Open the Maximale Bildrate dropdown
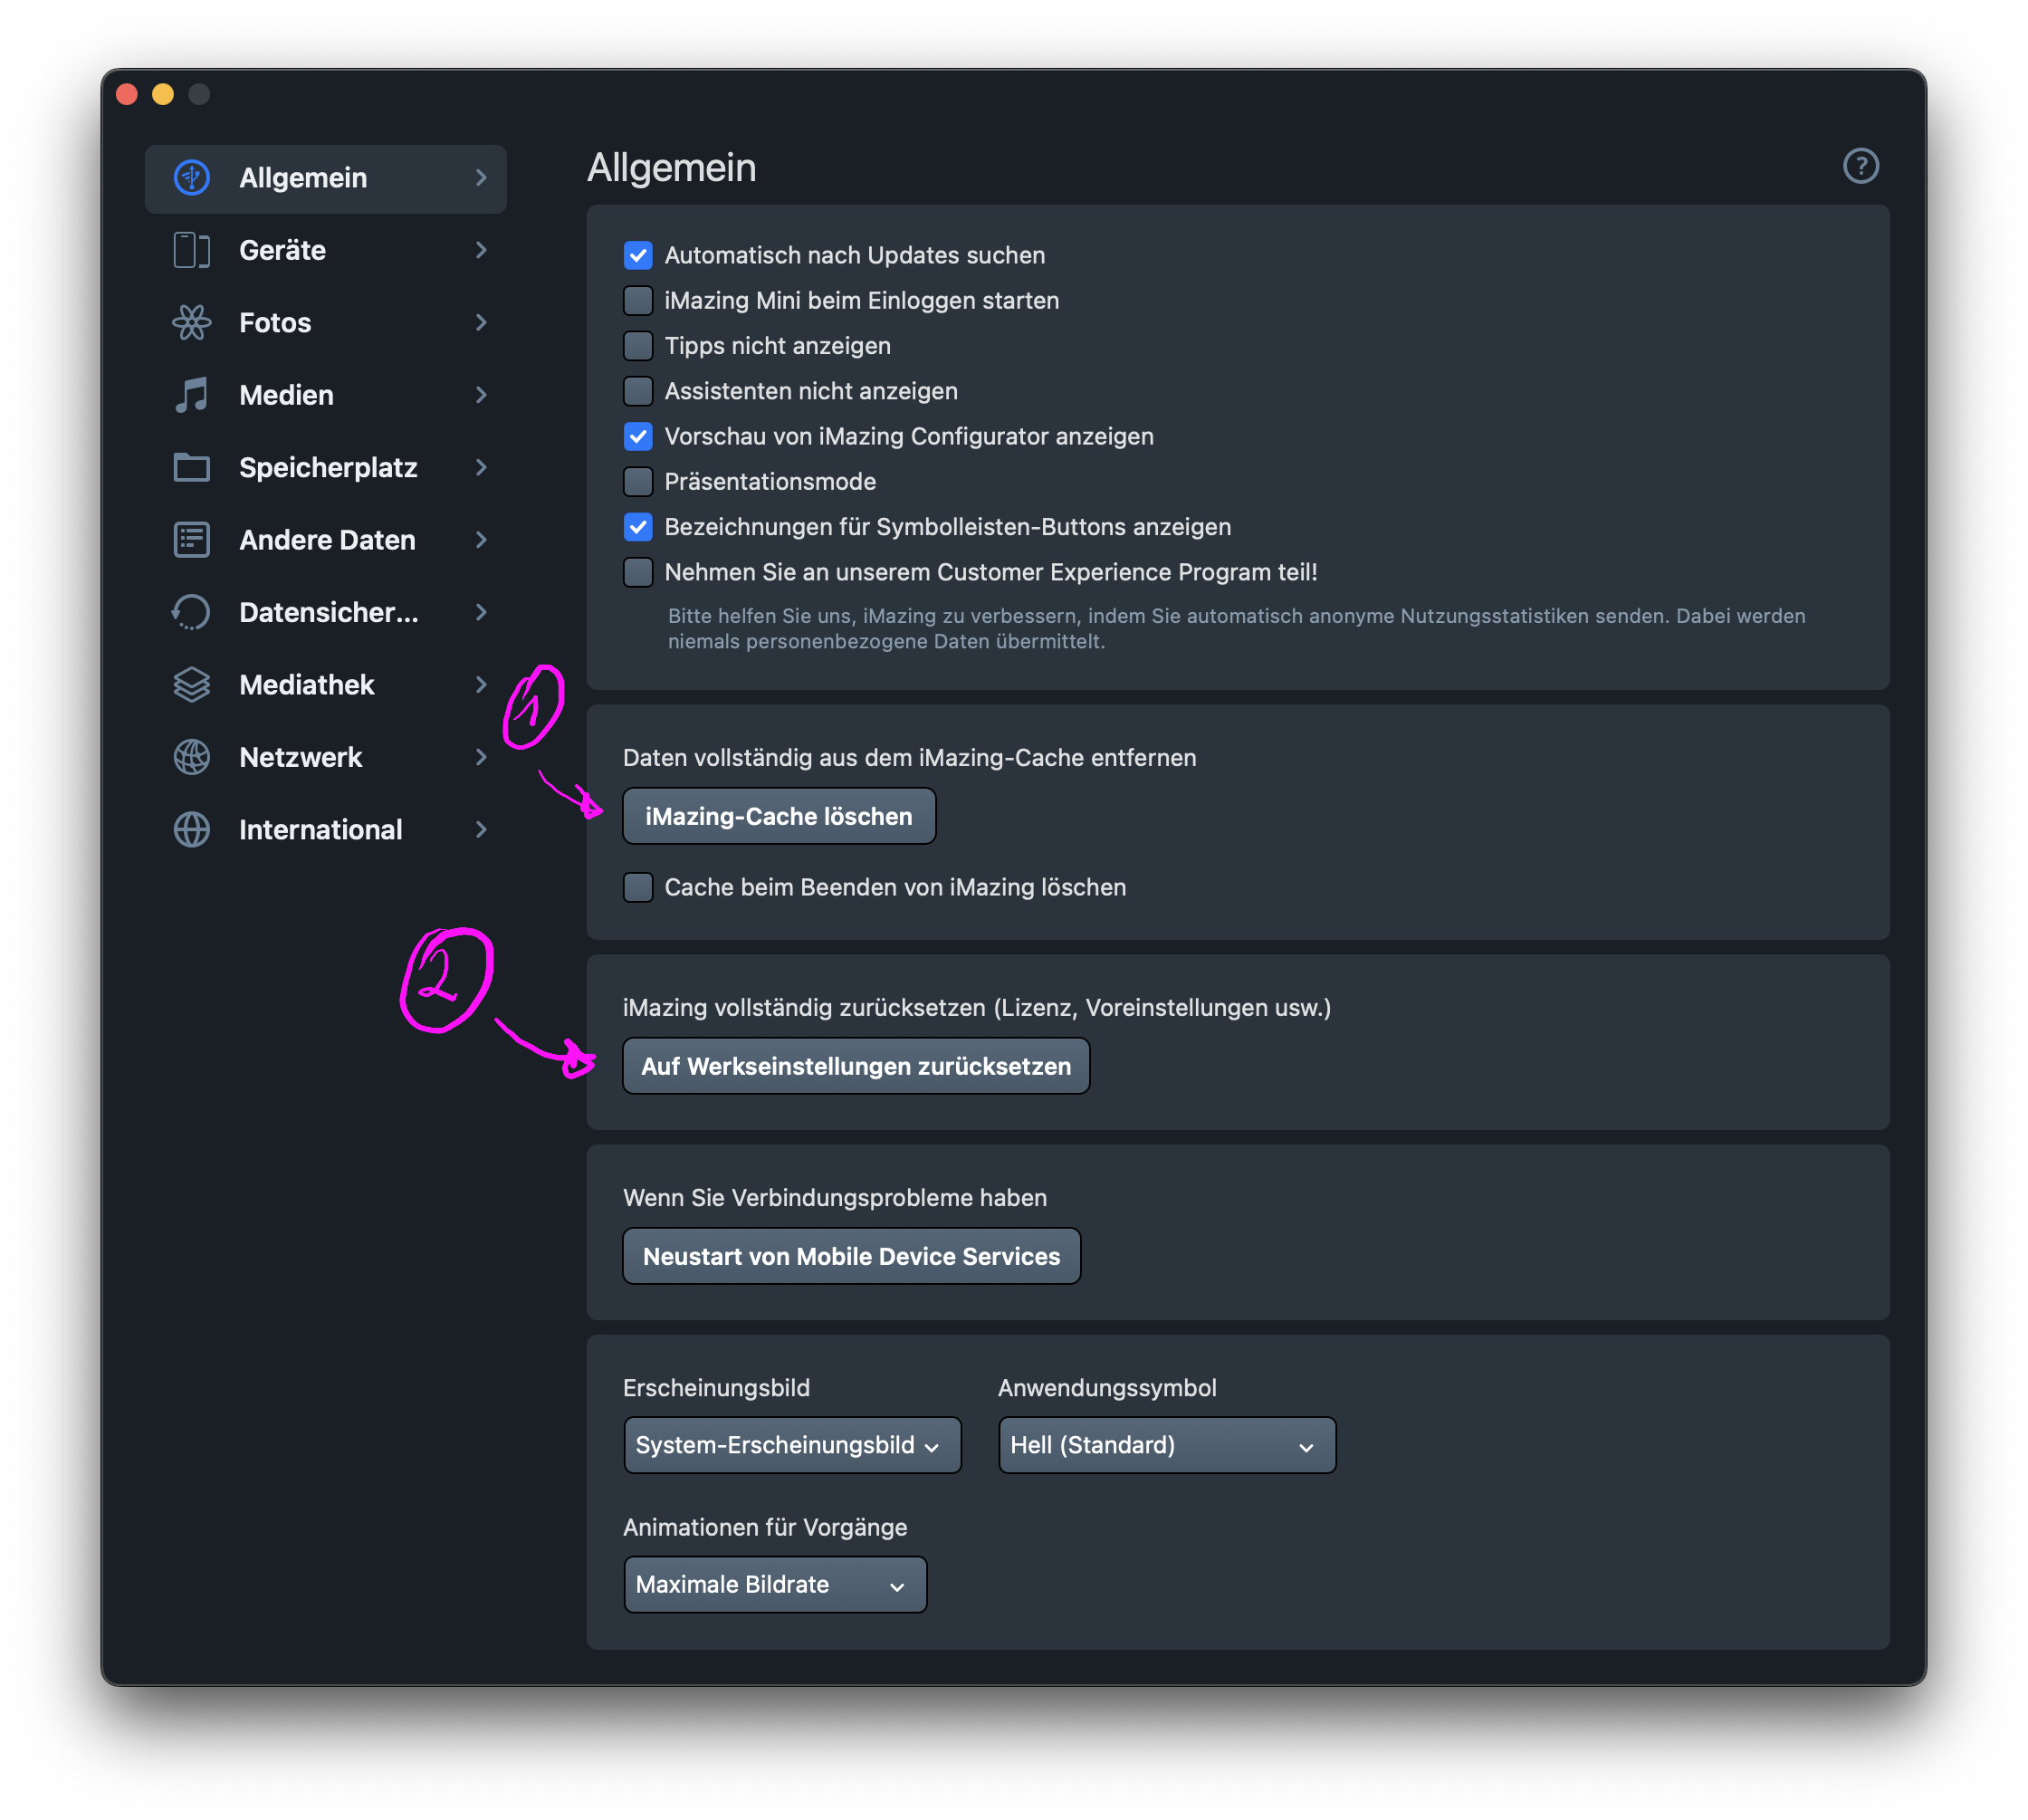 [x=774, y=1585]
